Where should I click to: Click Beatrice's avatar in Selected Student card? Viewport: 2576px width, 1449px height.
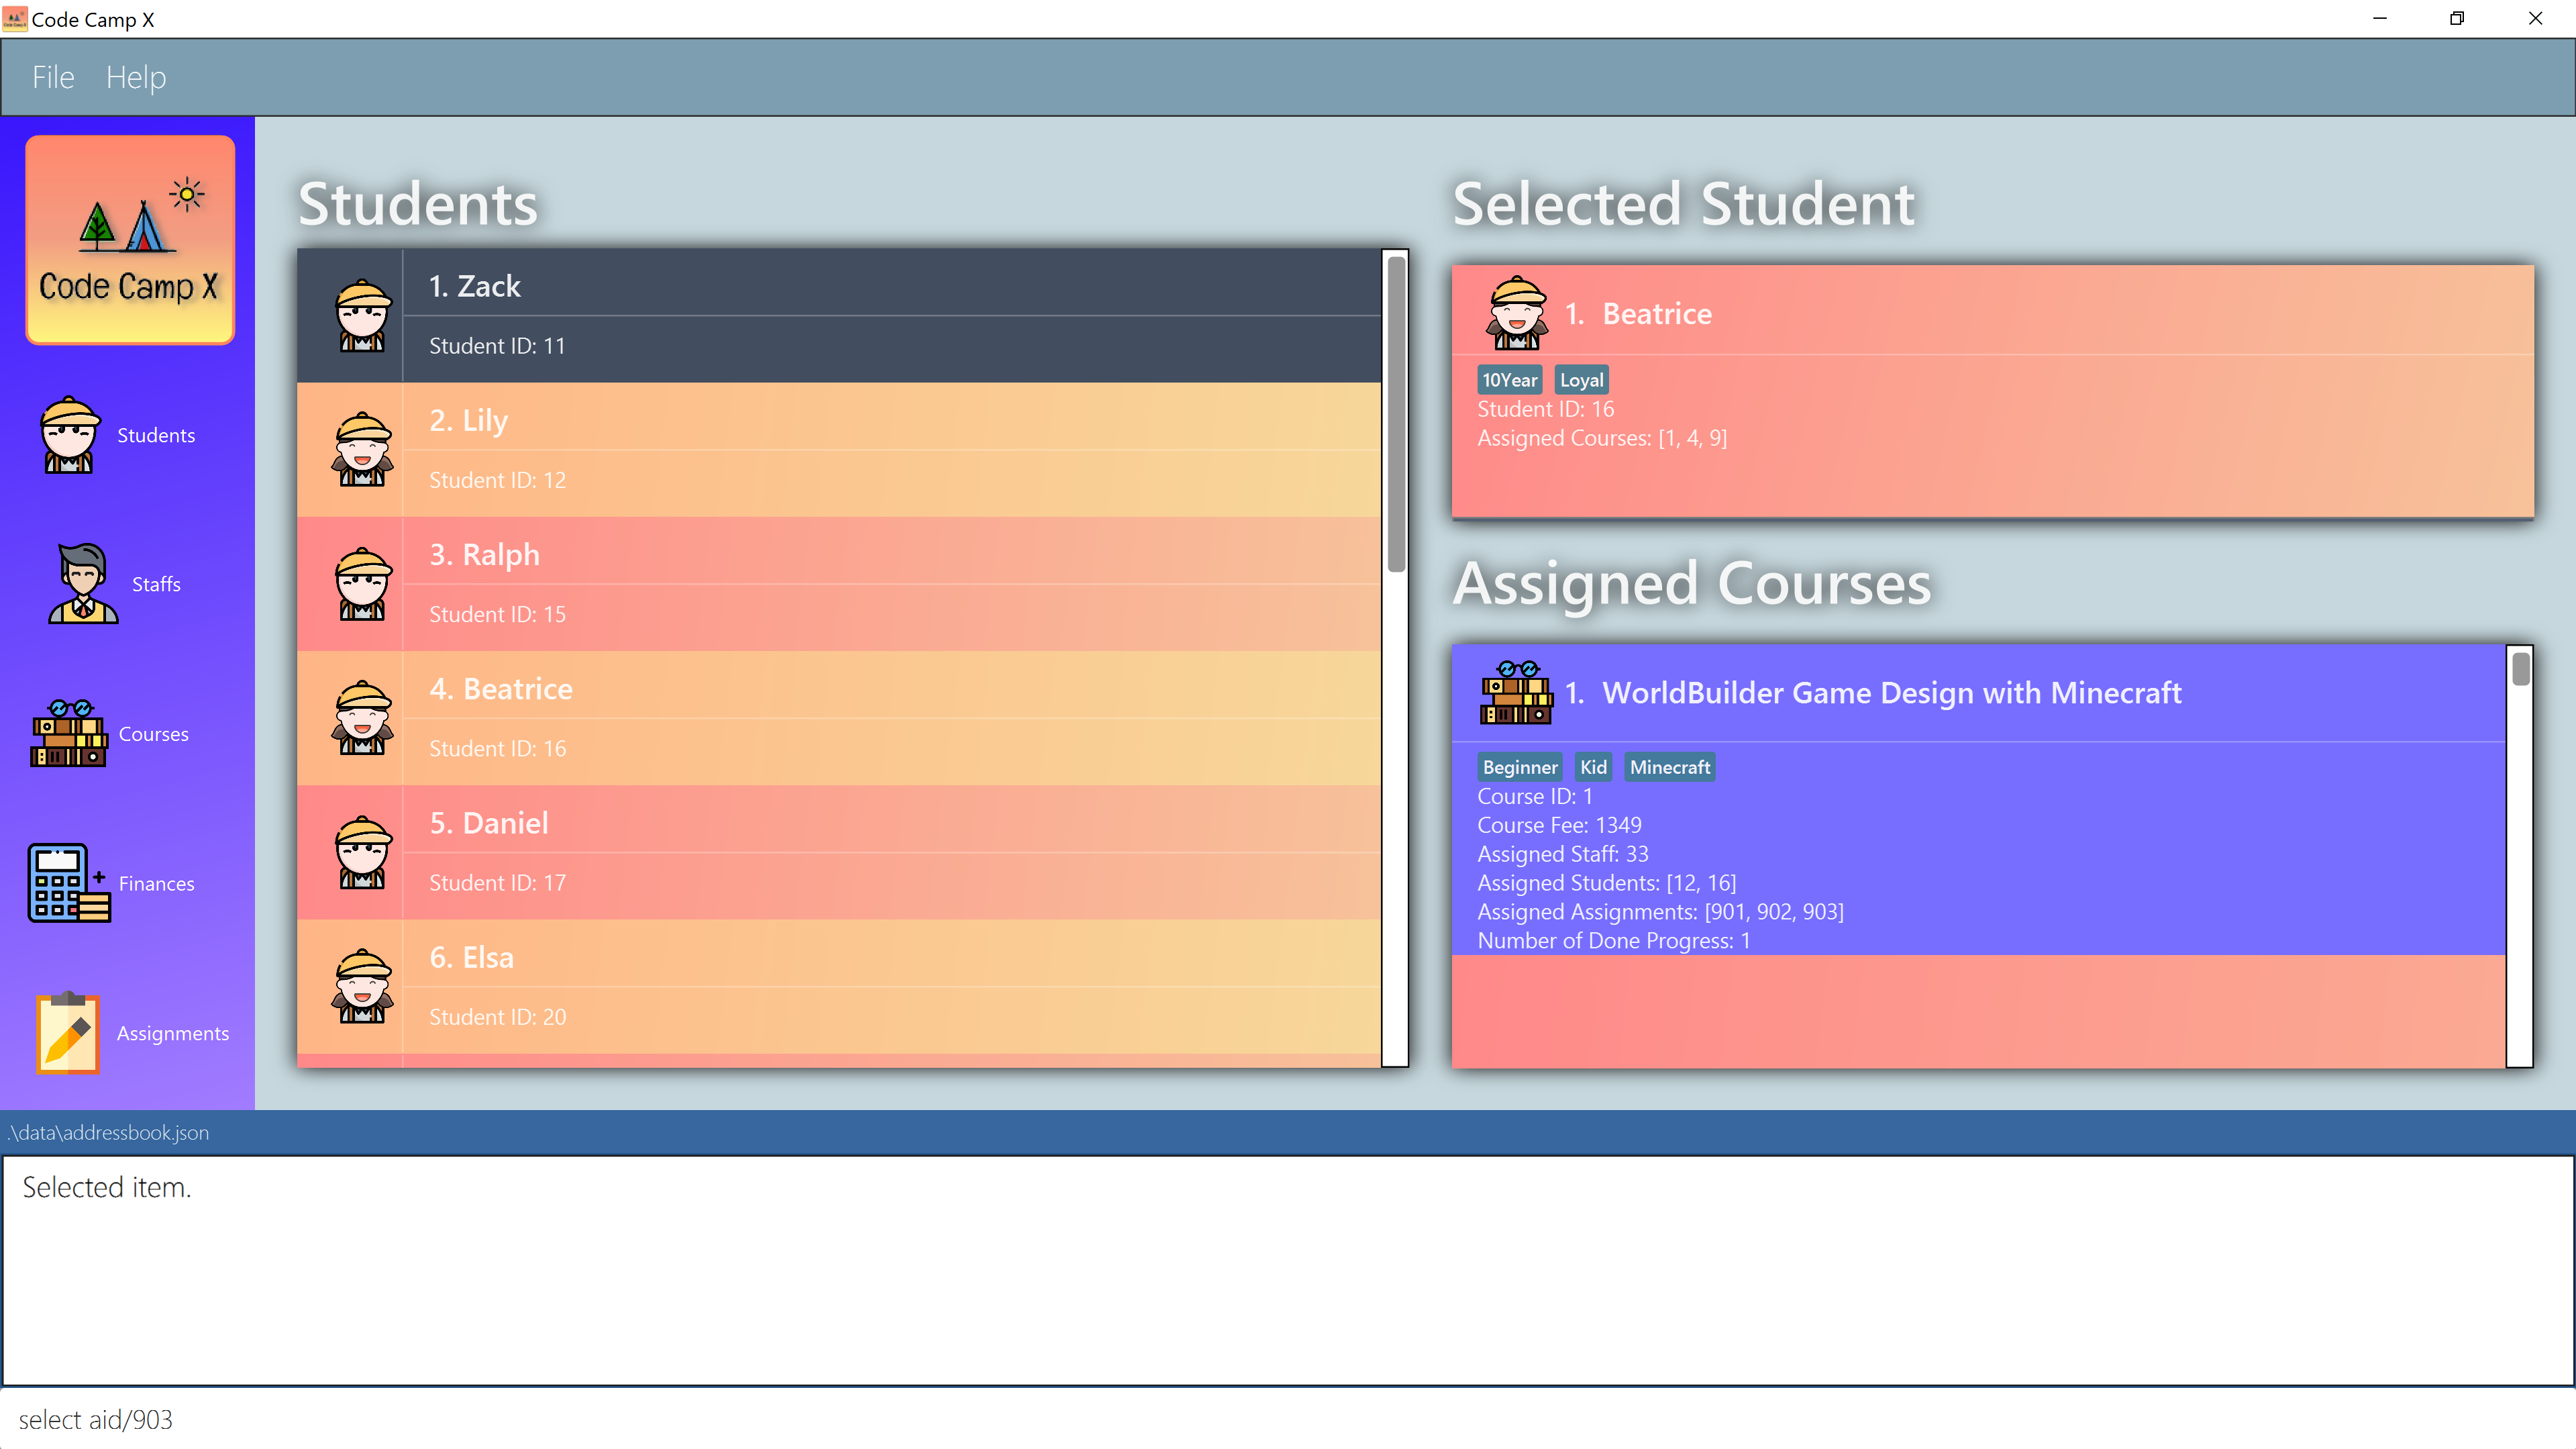coord(1517,313)
